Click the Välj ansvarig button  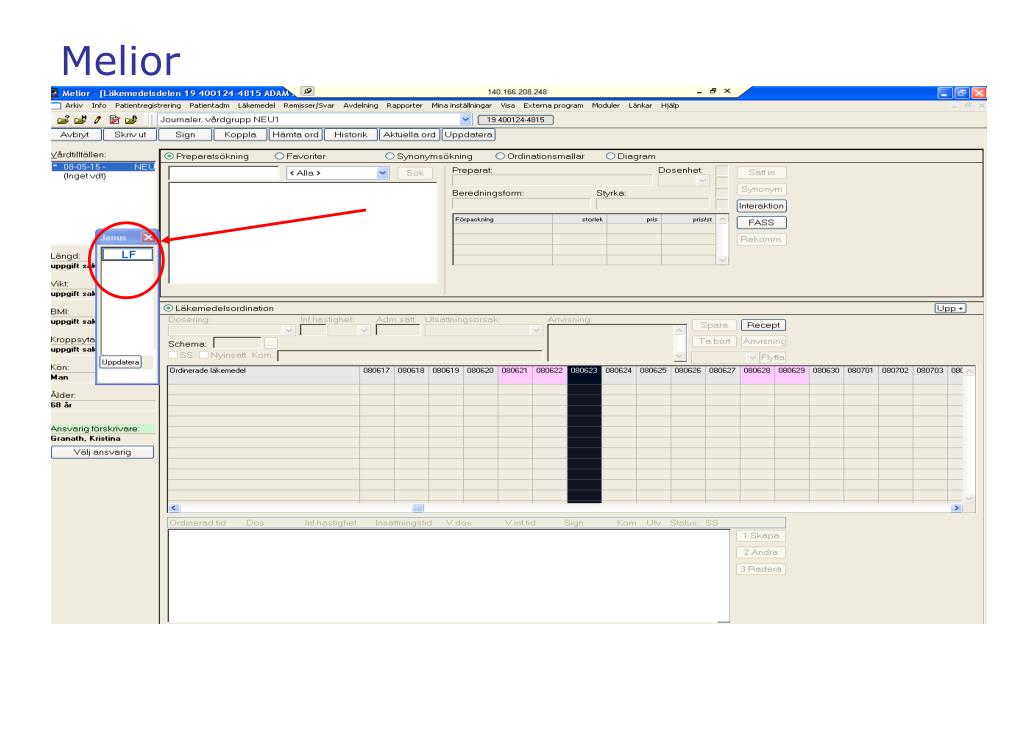[102, 452]
